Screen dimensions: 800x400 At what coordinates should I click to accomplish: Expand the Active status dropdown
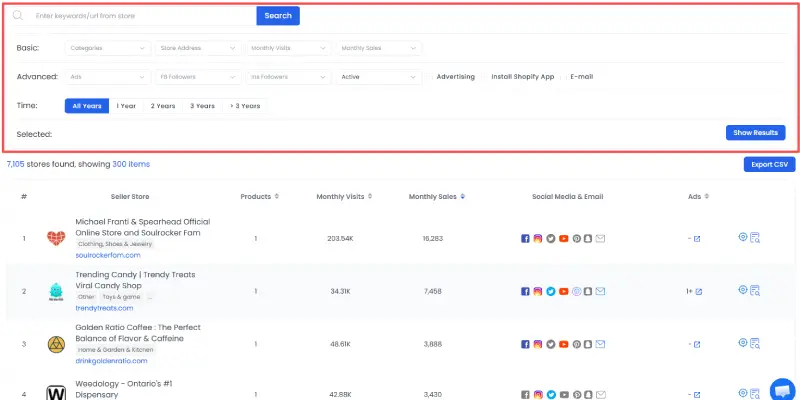tap(379, 77)
